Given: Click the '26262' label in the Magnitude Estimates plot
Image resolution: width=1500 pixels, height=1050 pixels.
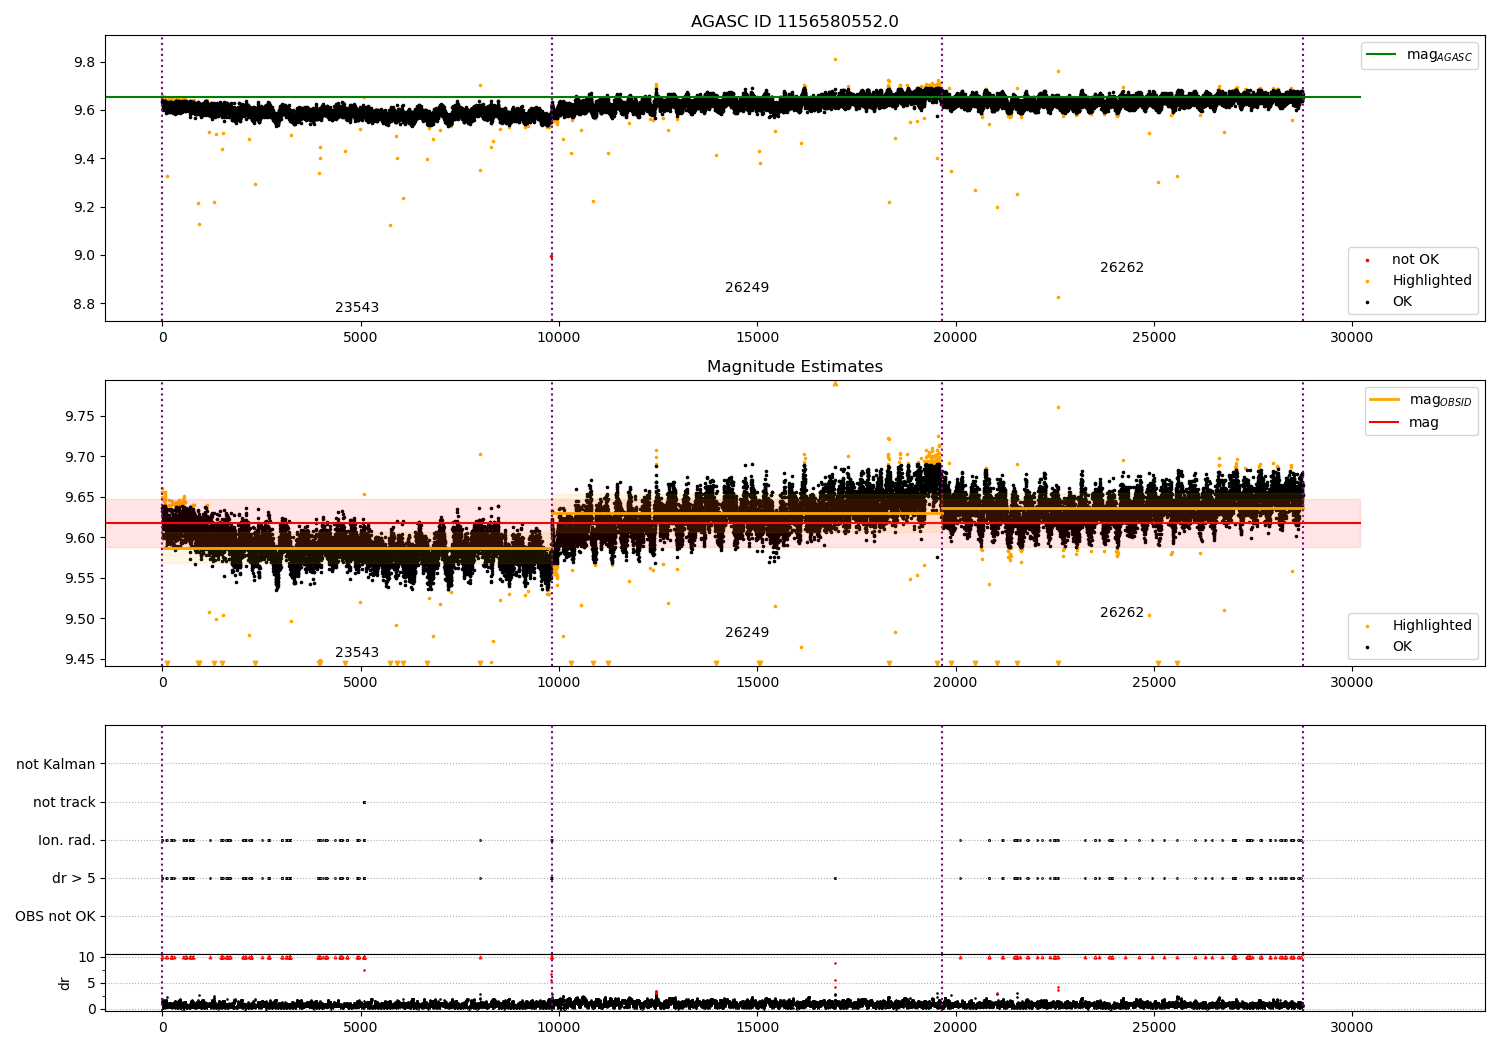Looking at the screenshot, I should point(1122,613).
